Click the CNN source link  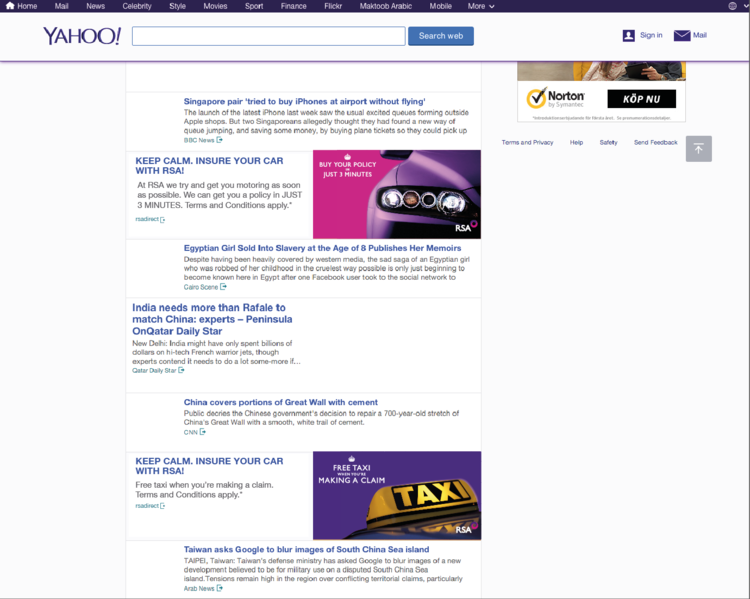(190, 432)
